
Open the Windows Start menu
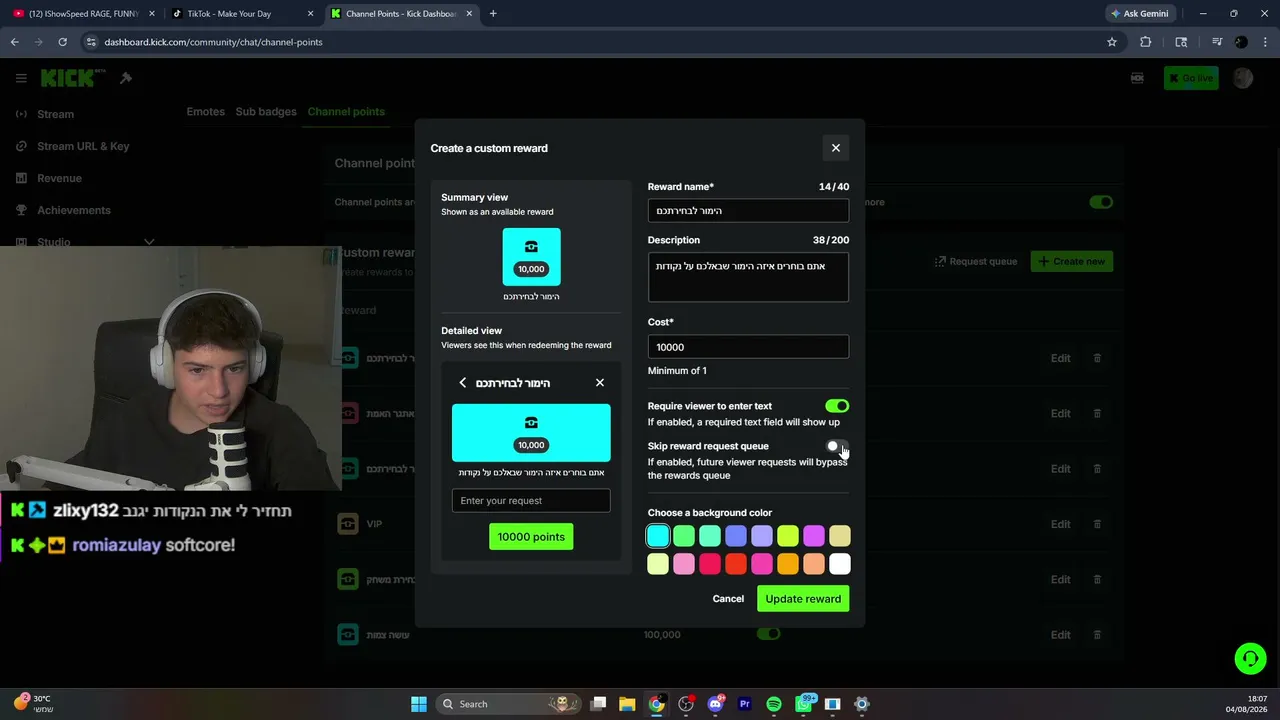(419, 704)
